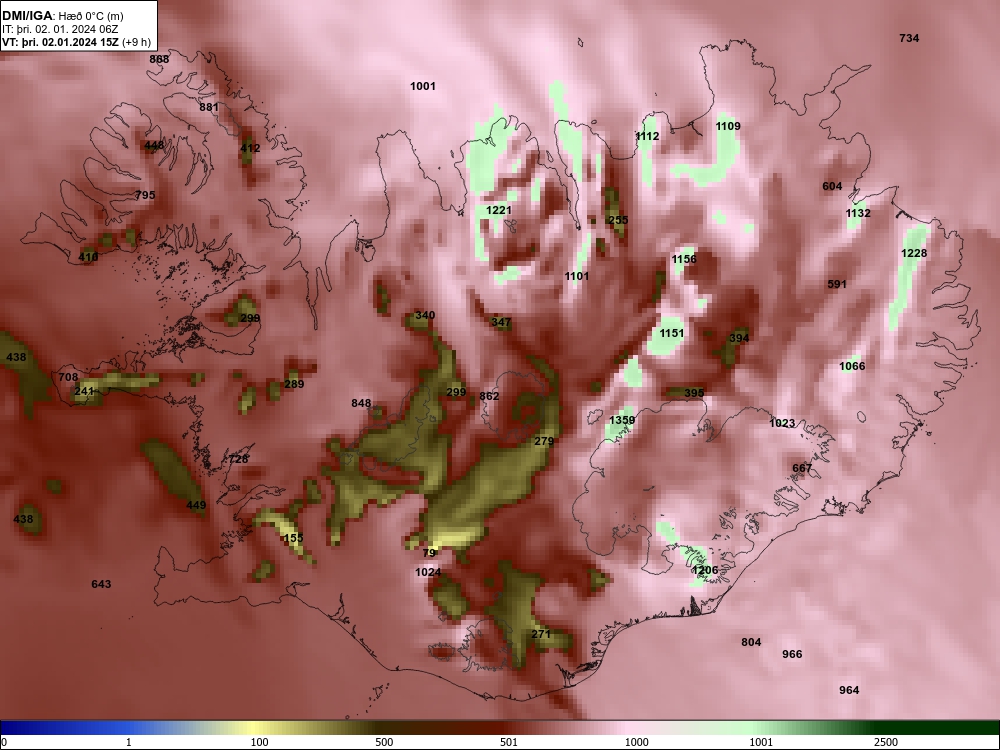Select the 241 value label

[84, 392]
